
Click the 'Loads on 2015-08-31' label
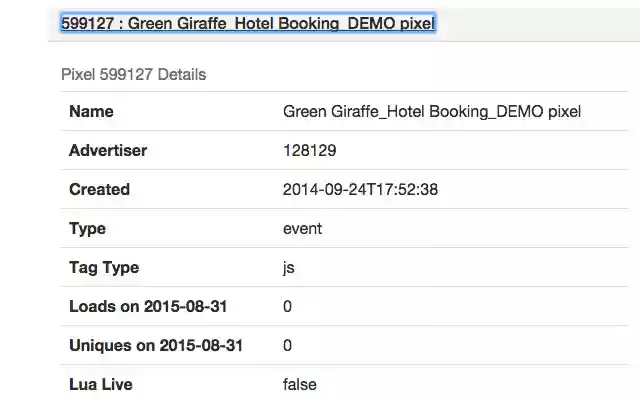[148, 307]
